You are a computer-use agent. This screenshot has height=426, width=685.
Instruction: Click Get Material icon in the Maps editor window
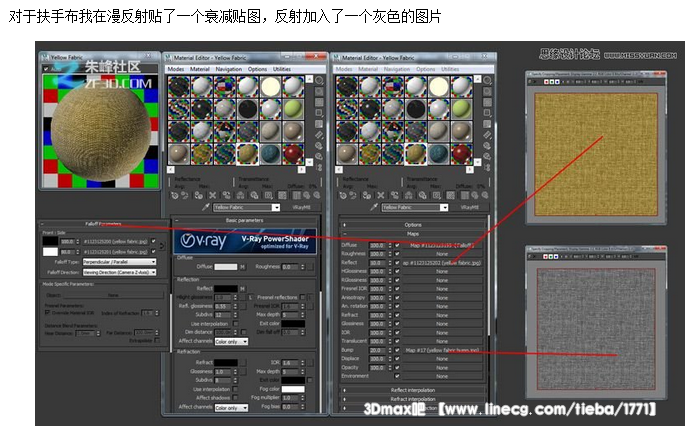pyautogui.click(x=343, y=195)
